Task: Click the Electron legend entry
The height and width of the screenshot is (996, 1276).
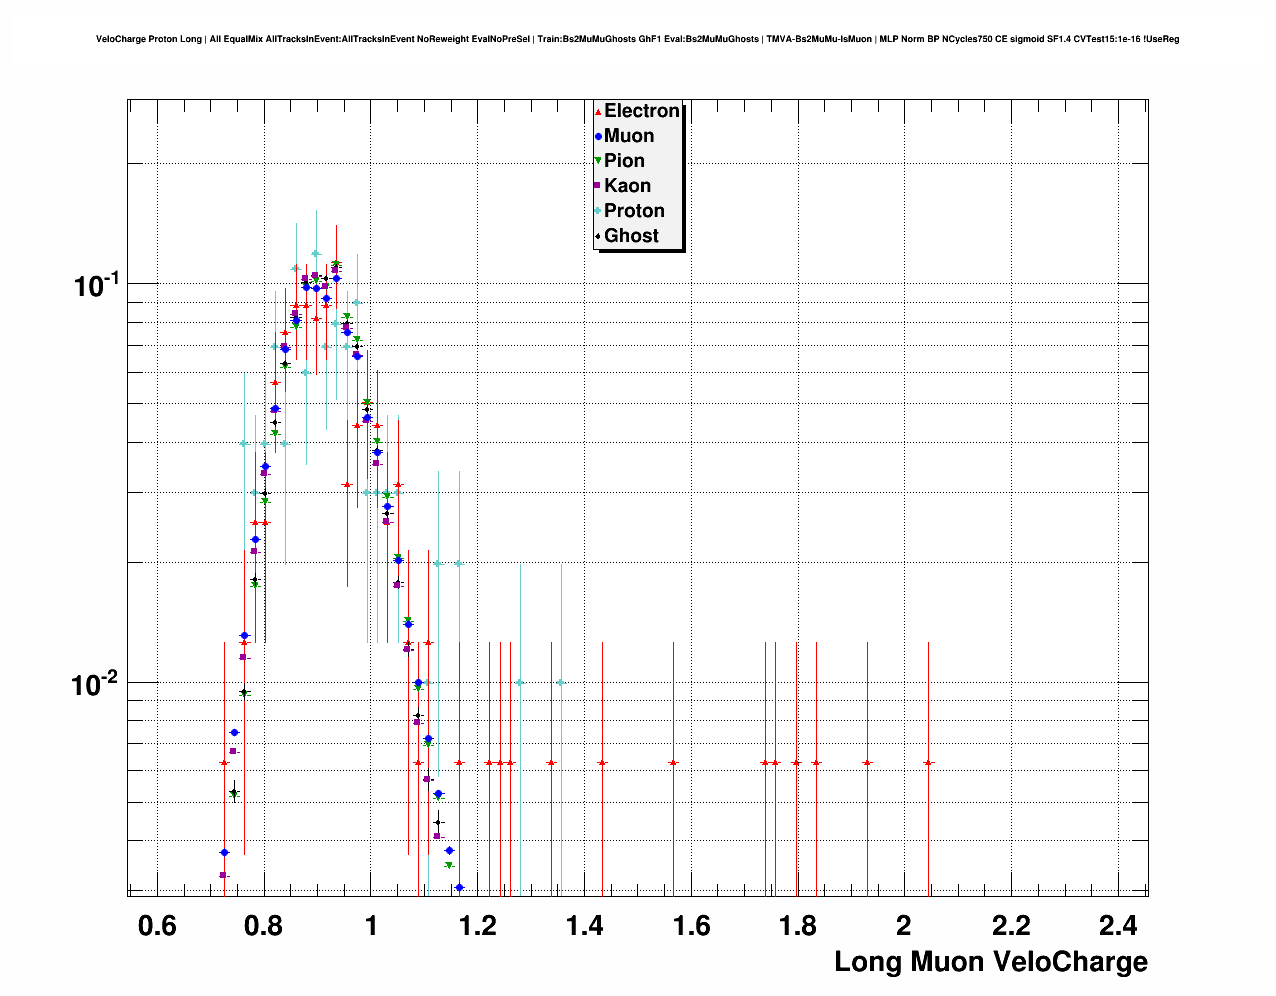Action: click(x=638, y=111)
